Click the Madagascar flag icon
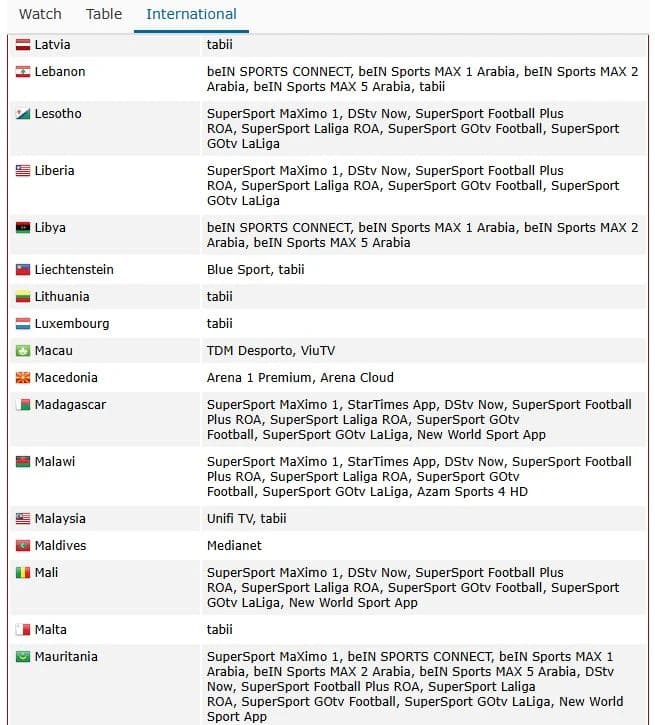Screen dimensions: 655x725 coord(23,405)
